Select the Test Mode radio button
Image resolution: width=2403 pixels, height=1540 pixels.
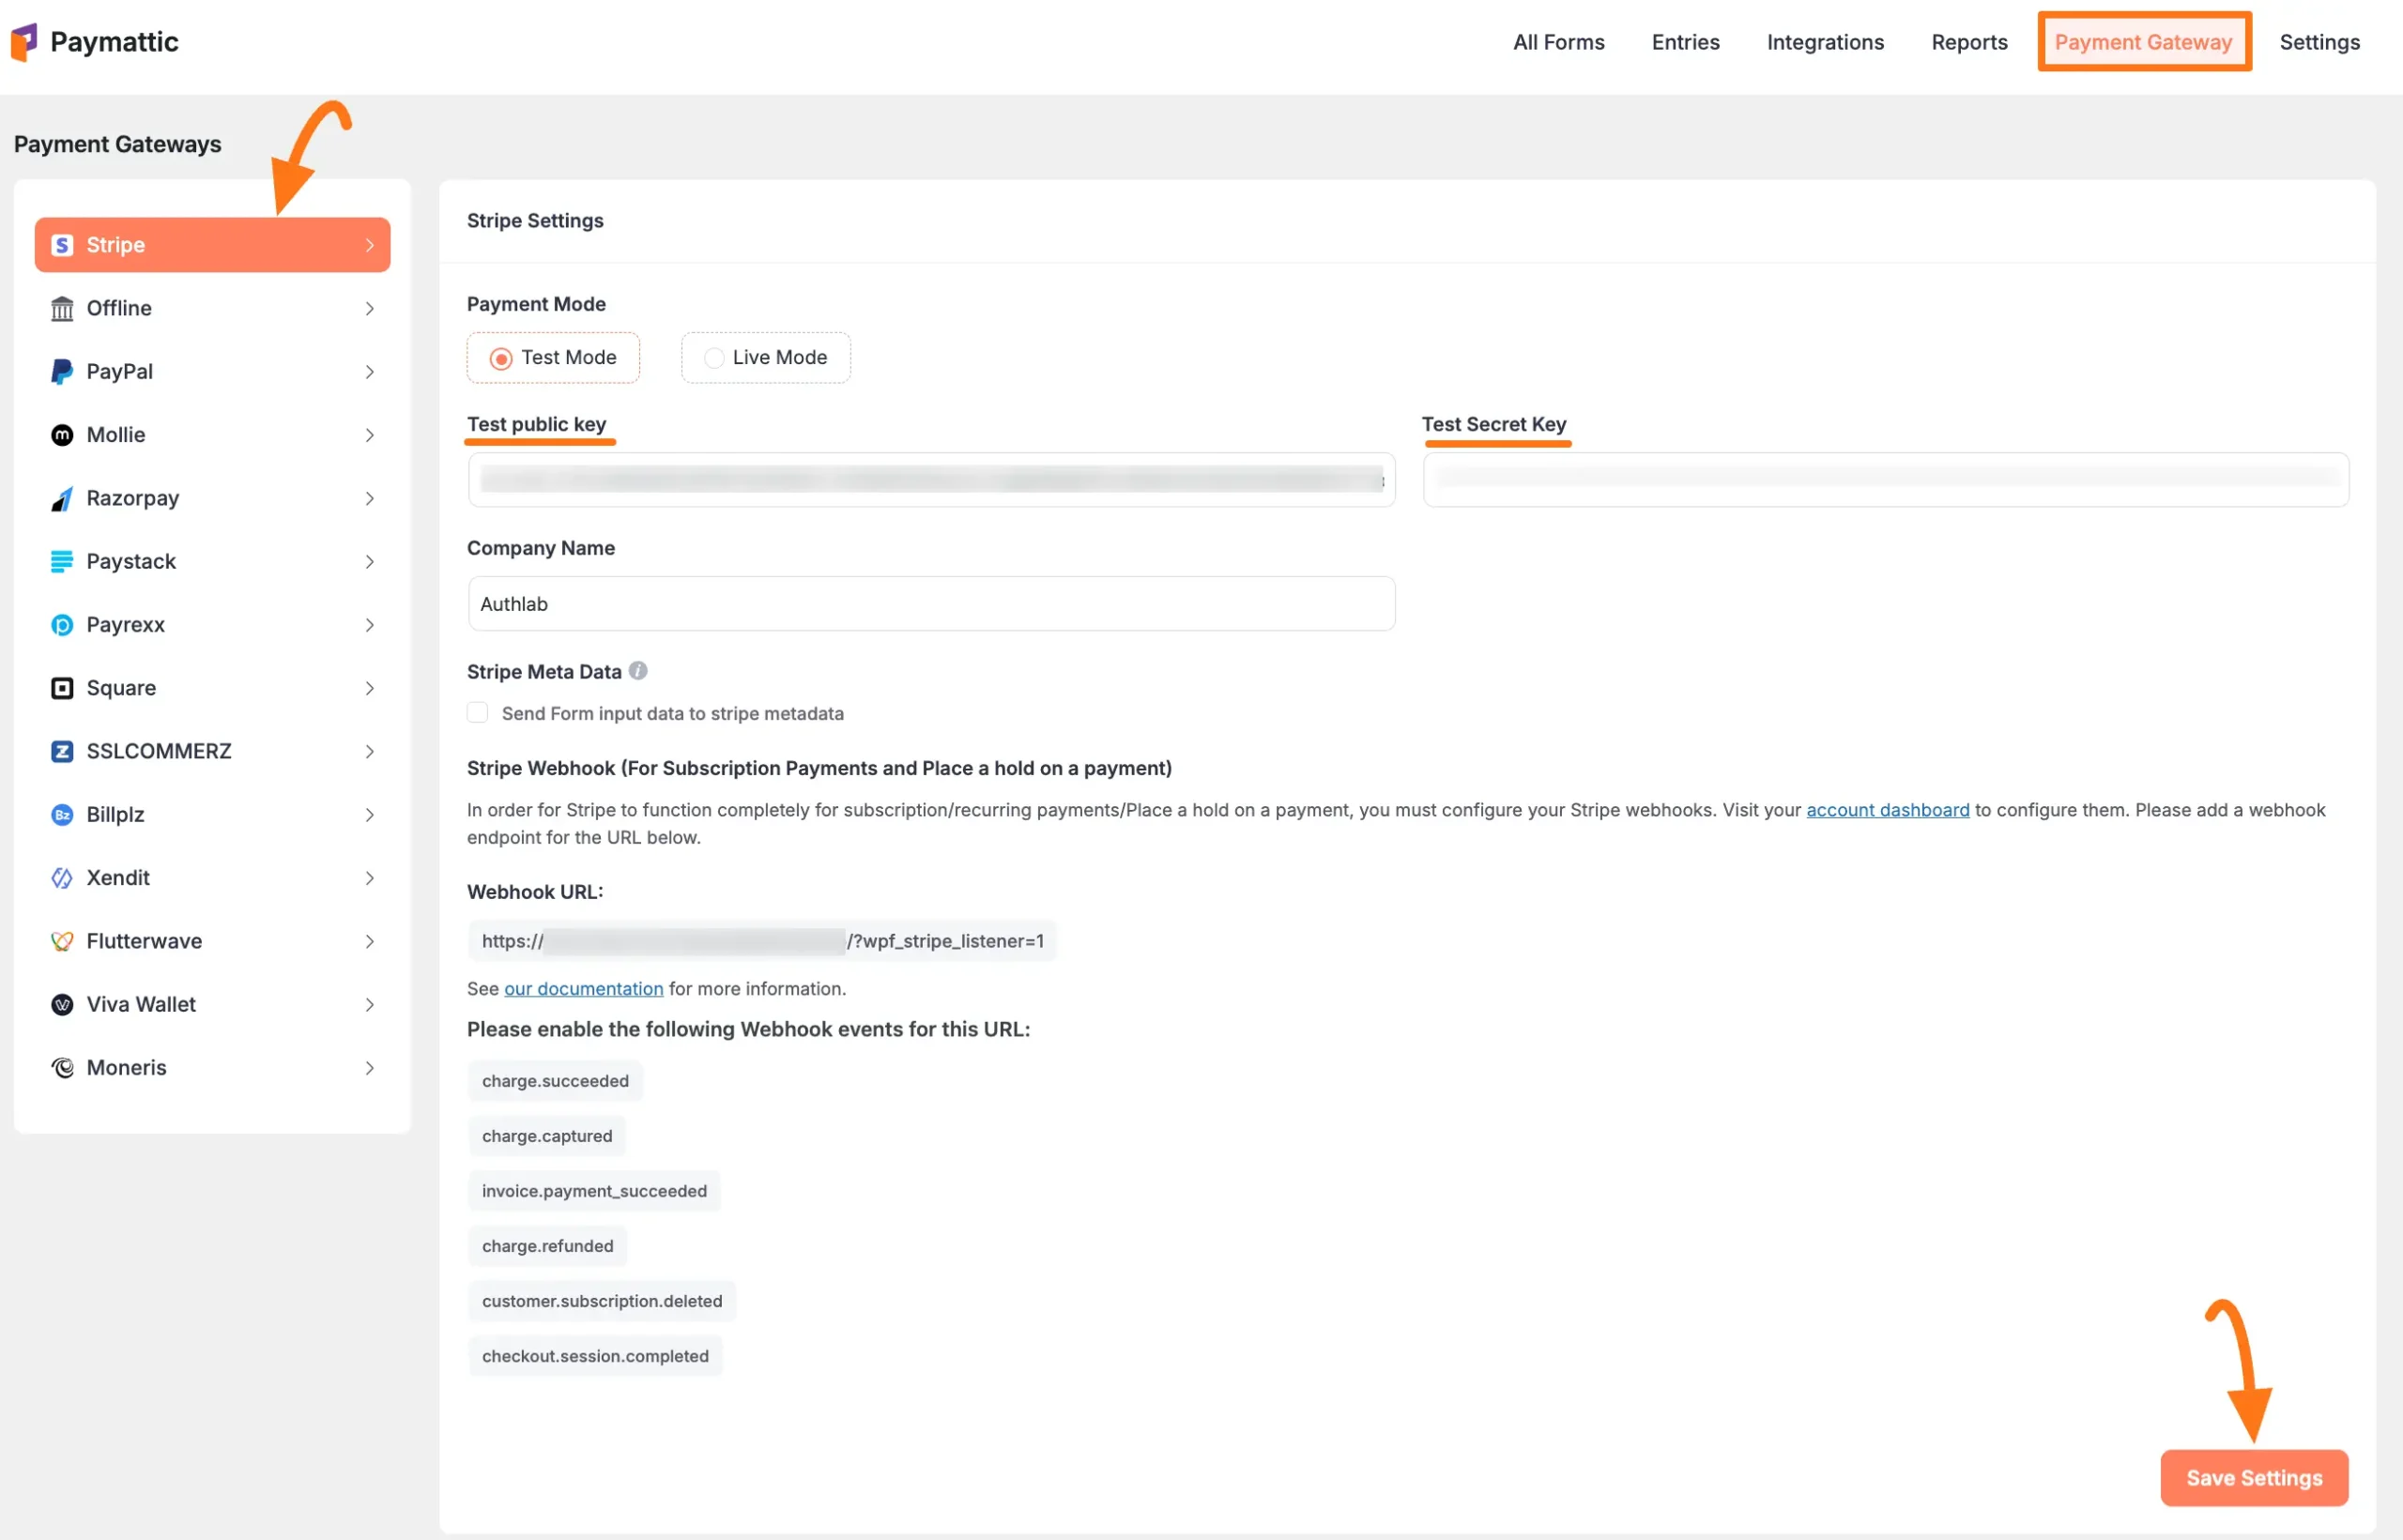(x=501, y=357)
